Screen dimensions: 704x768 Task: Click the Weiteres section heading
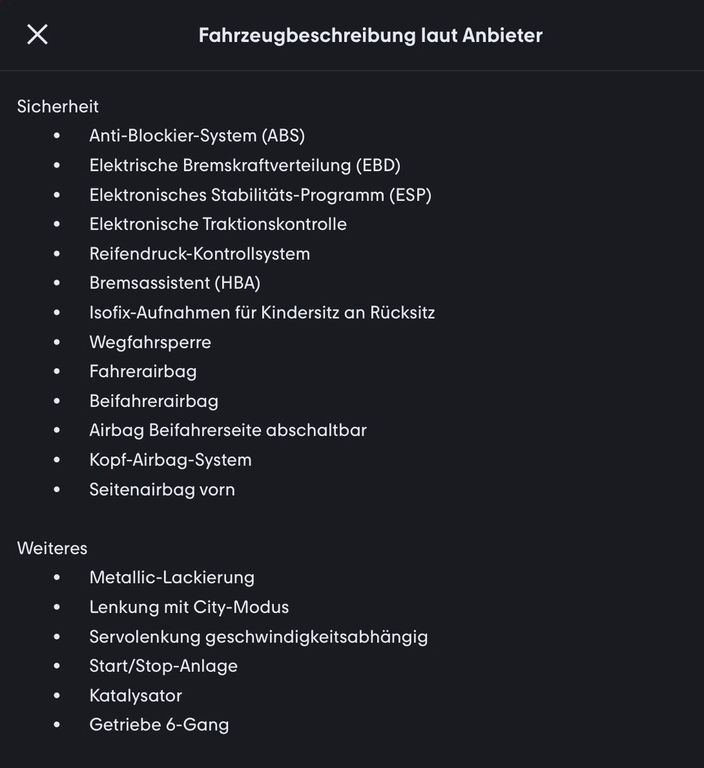(52, 548)
